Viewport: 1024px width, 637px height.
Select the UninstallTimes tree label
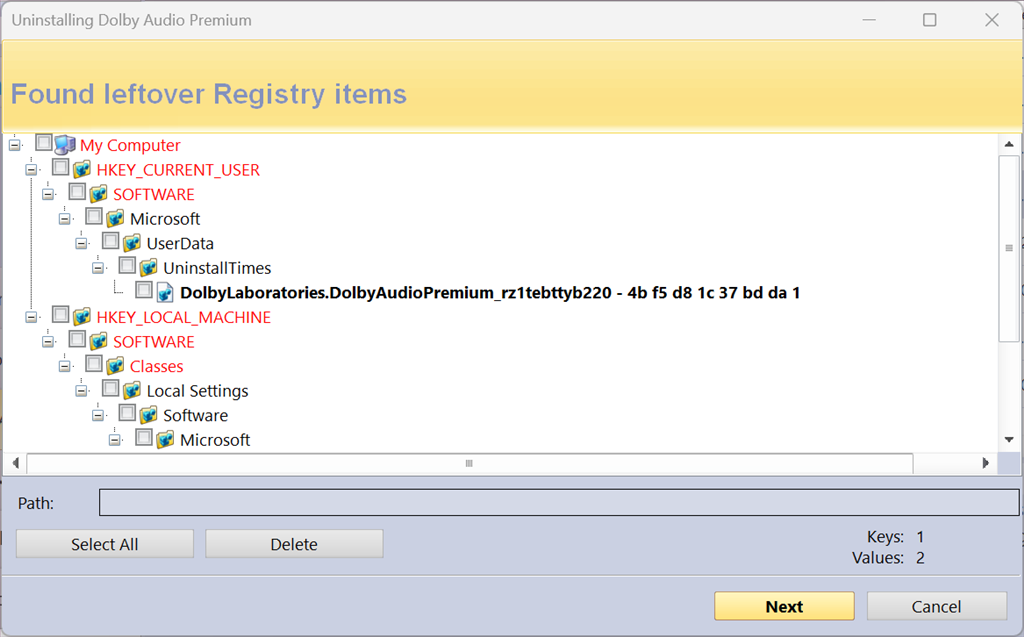pyautogui.click(x=217, y=268)
